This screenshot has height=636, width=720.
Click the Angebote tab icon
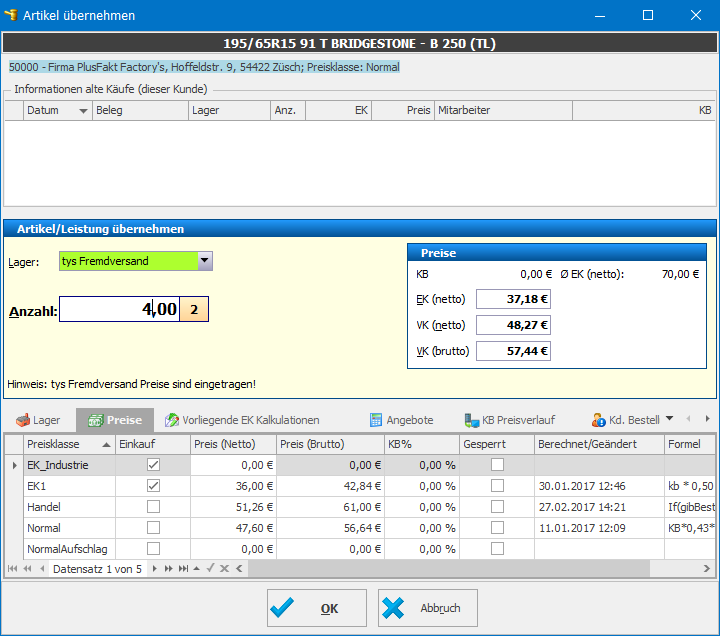[376, 420]
